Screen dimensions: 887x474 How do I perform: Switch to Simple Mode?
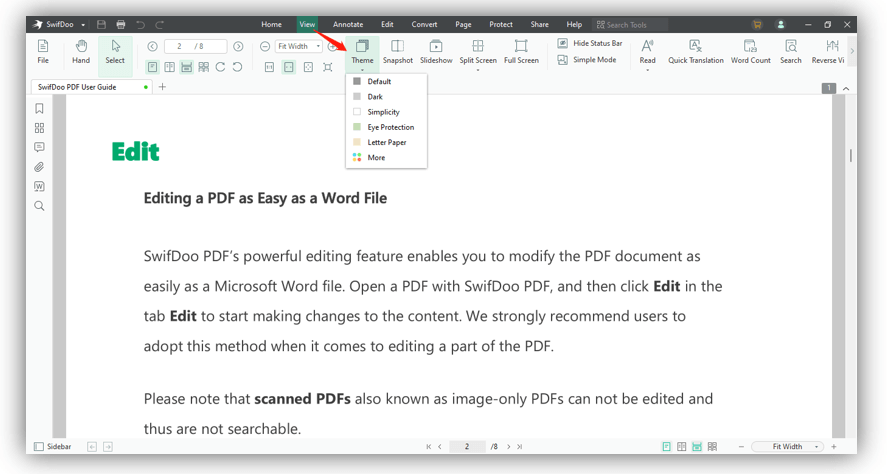(x=587, y=59)
